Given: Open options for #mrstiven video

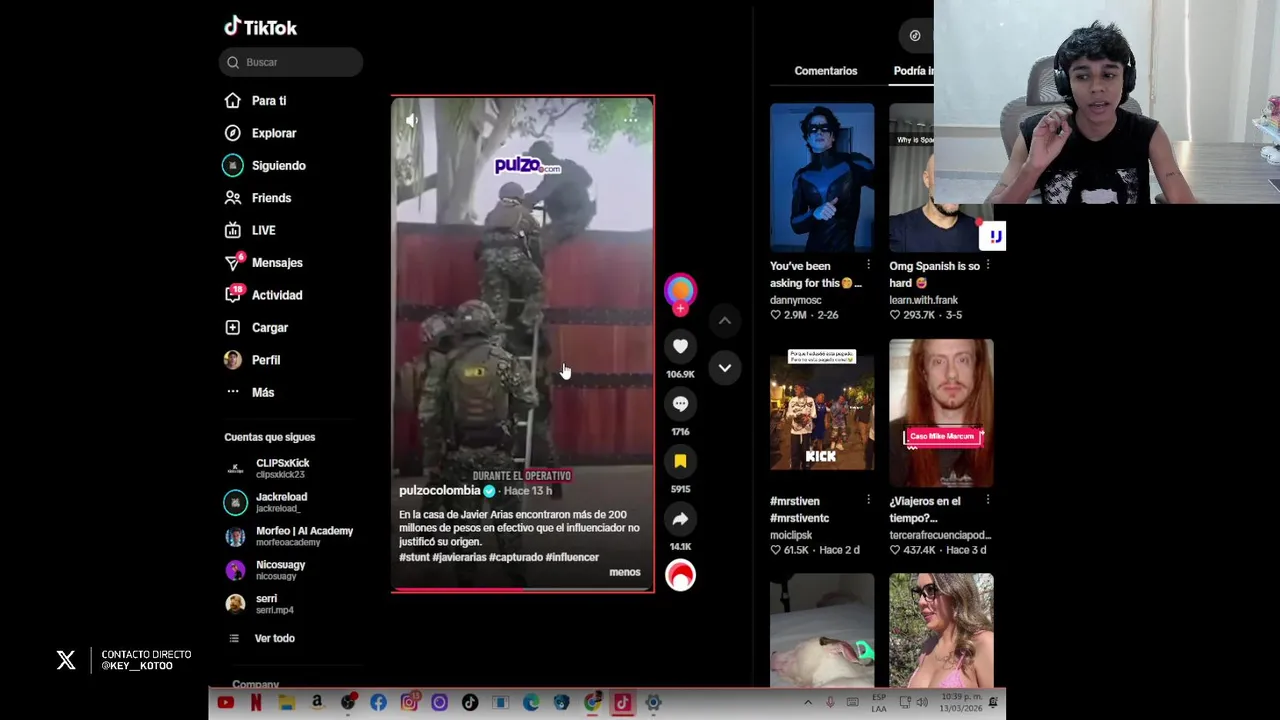Looking at the screenshot, I should tap(868, 500).
